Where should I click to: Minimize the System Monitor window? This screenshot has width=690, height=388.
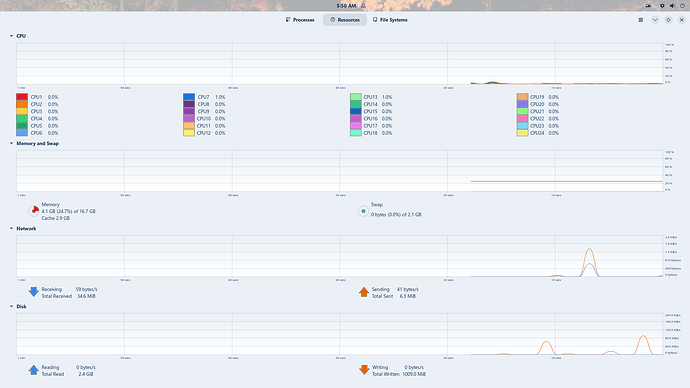click(655, 20)
